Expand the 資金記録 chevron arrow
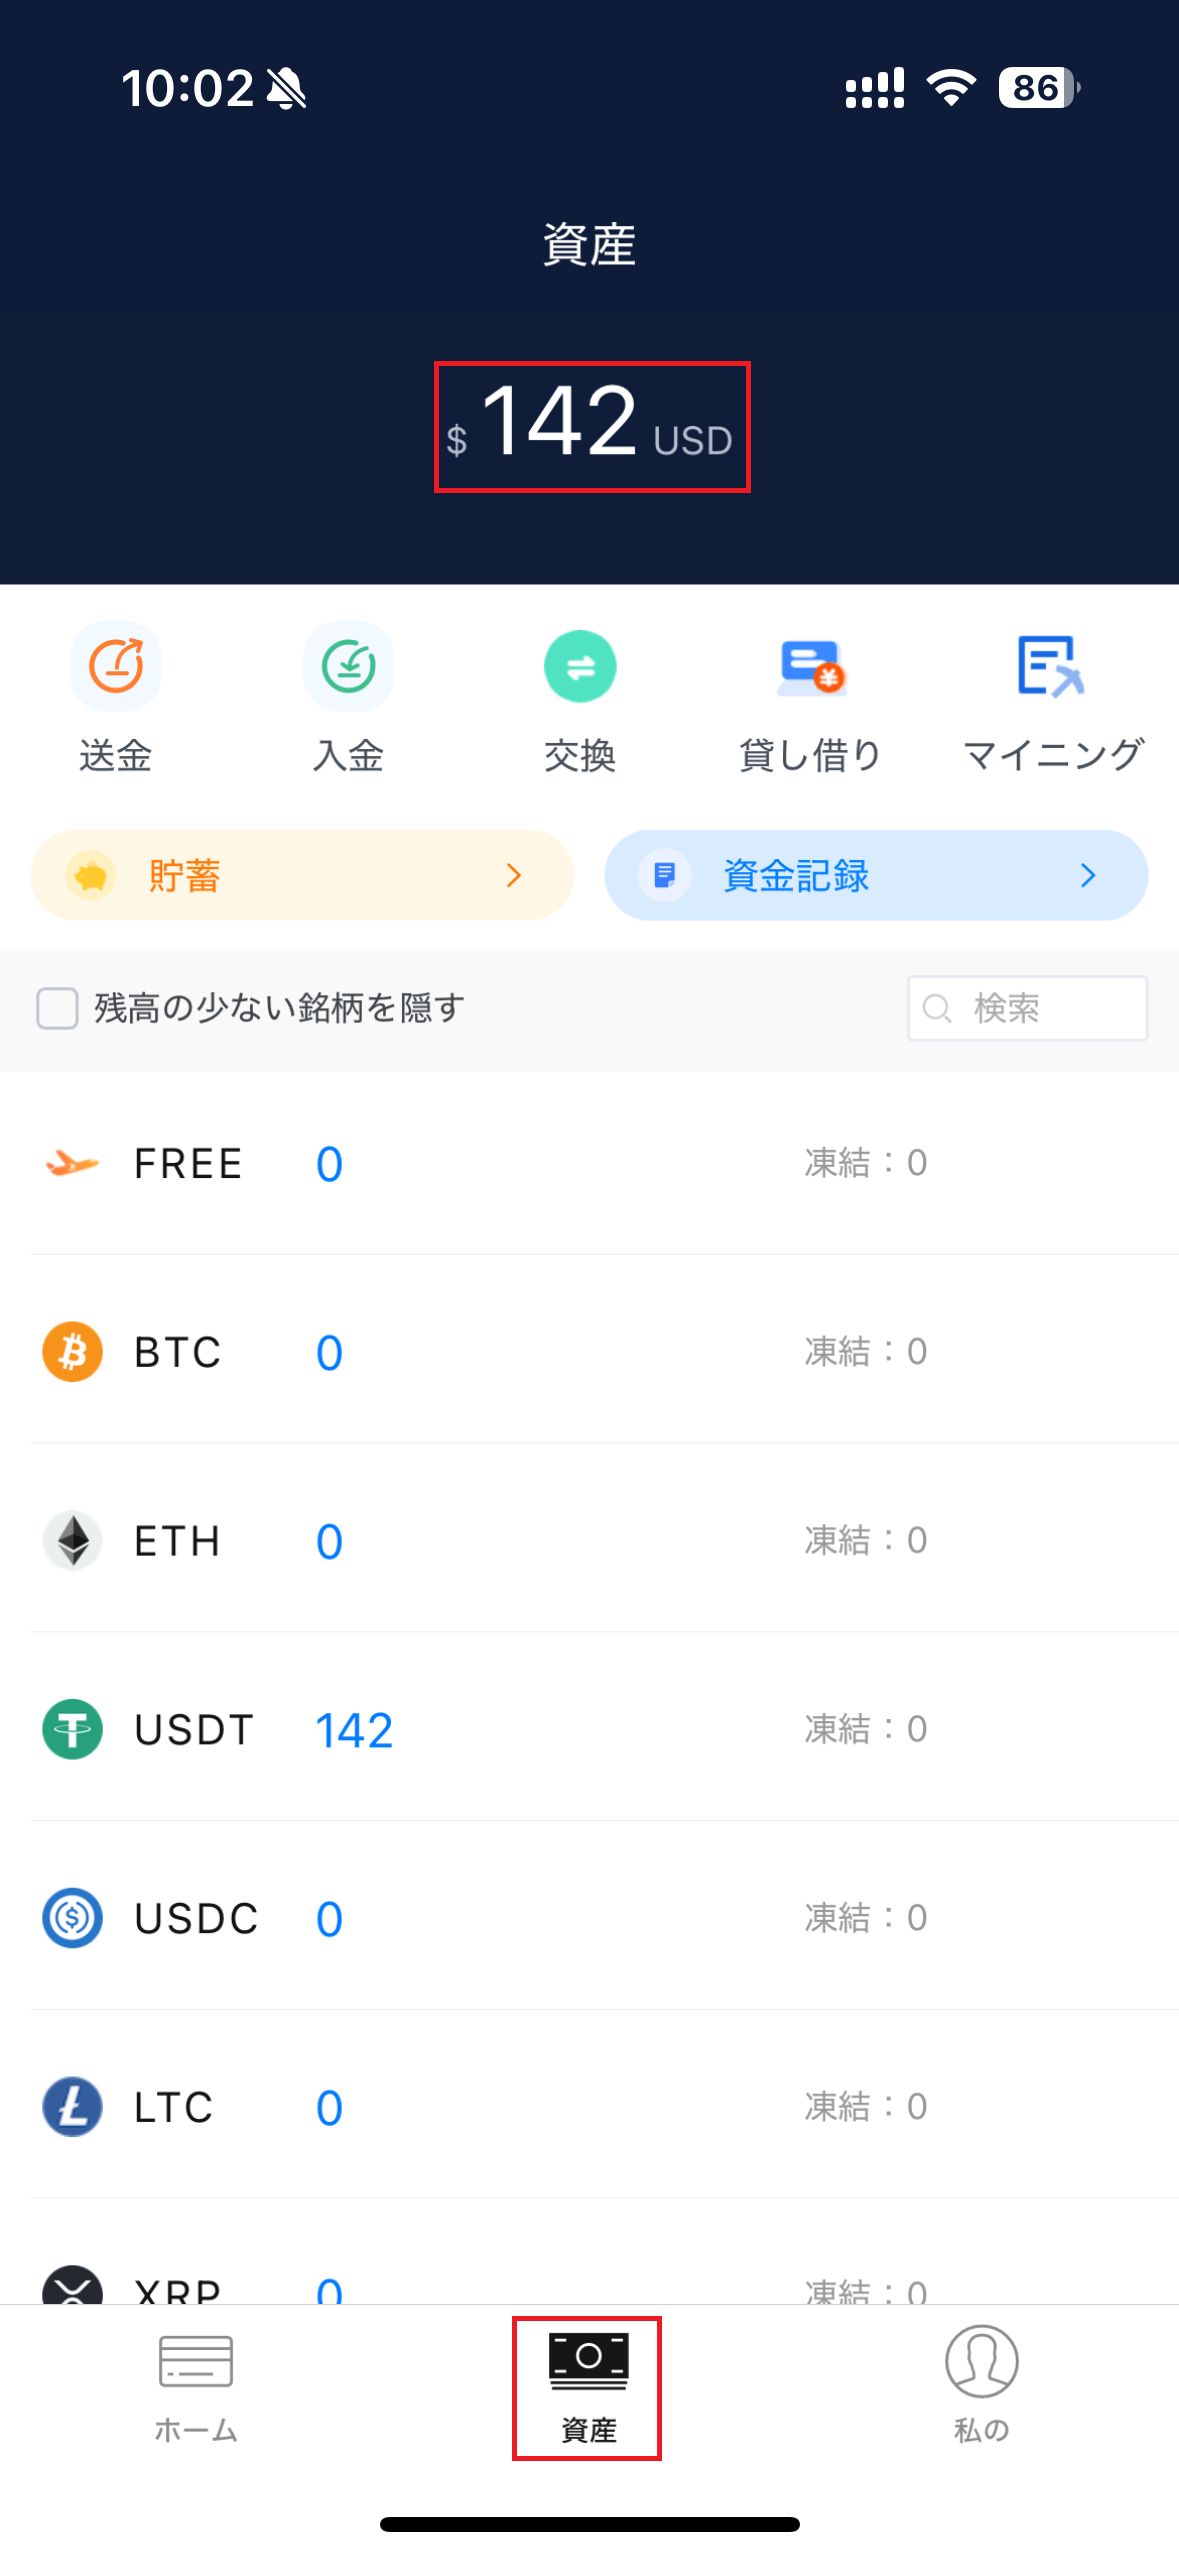Screen dimensions: 1179x2556 [1088, 876]
